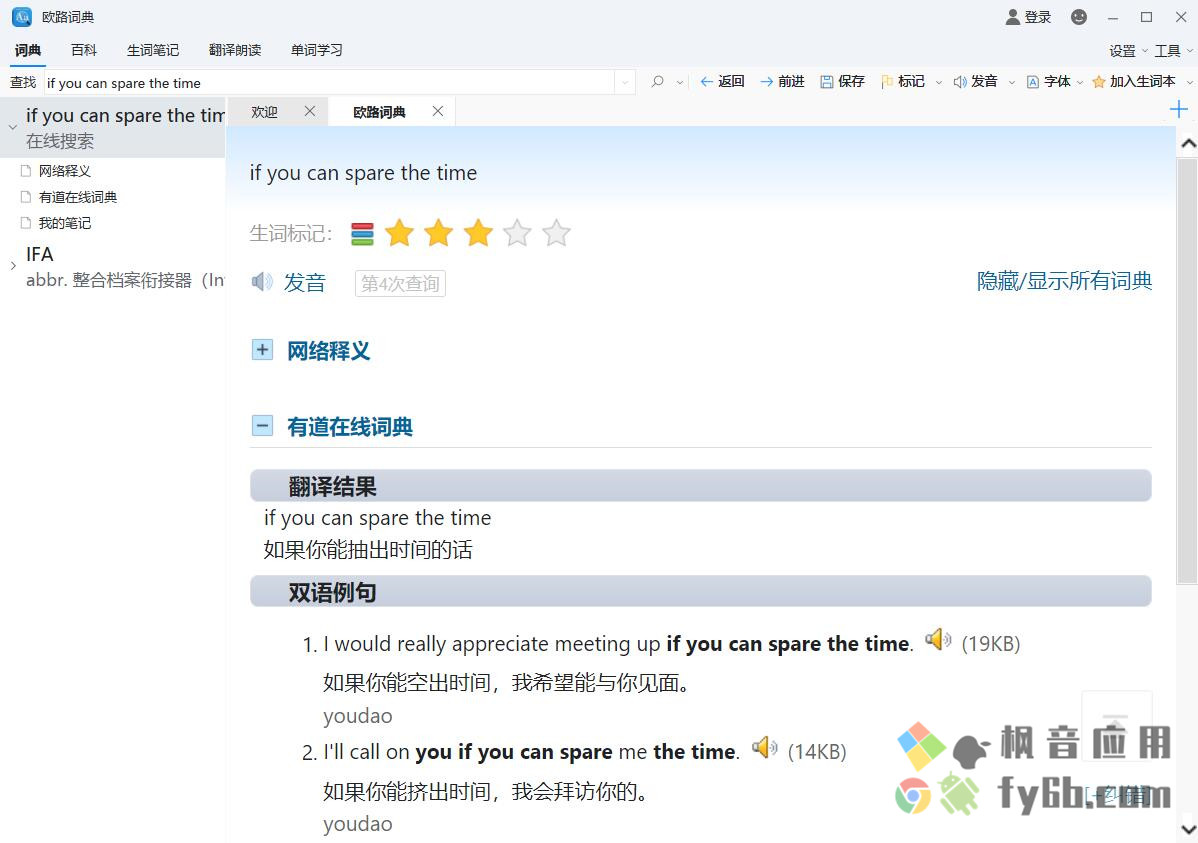Expand the 网络释义 section
Viewport: 1198px width, 843px height.
(x=262, y=350)
